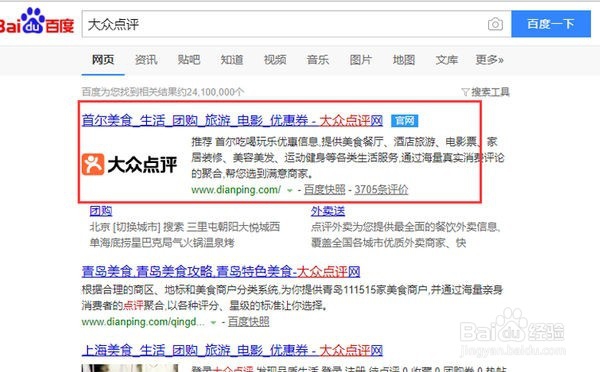Open 百度快照 link of first result
The width and height of the screenshot is (600, 372).
pos(324,189)
